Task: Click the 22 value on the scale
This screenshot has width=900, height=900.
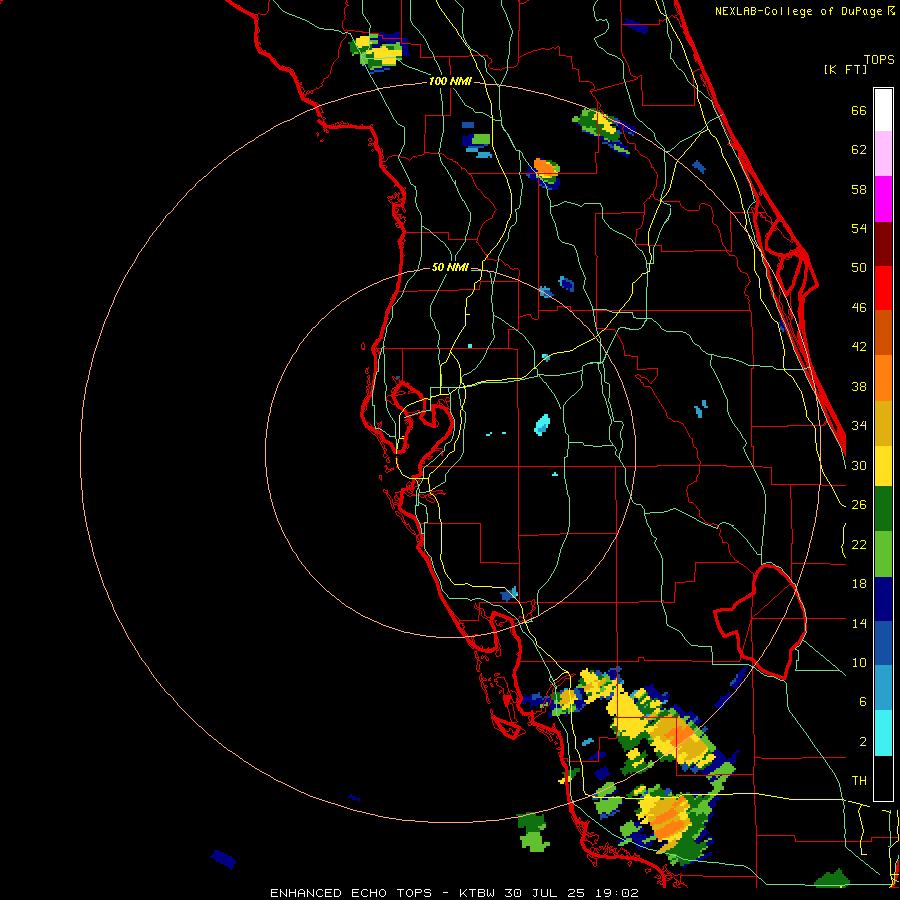Action: pyautogui.click(x=859, y=544)
